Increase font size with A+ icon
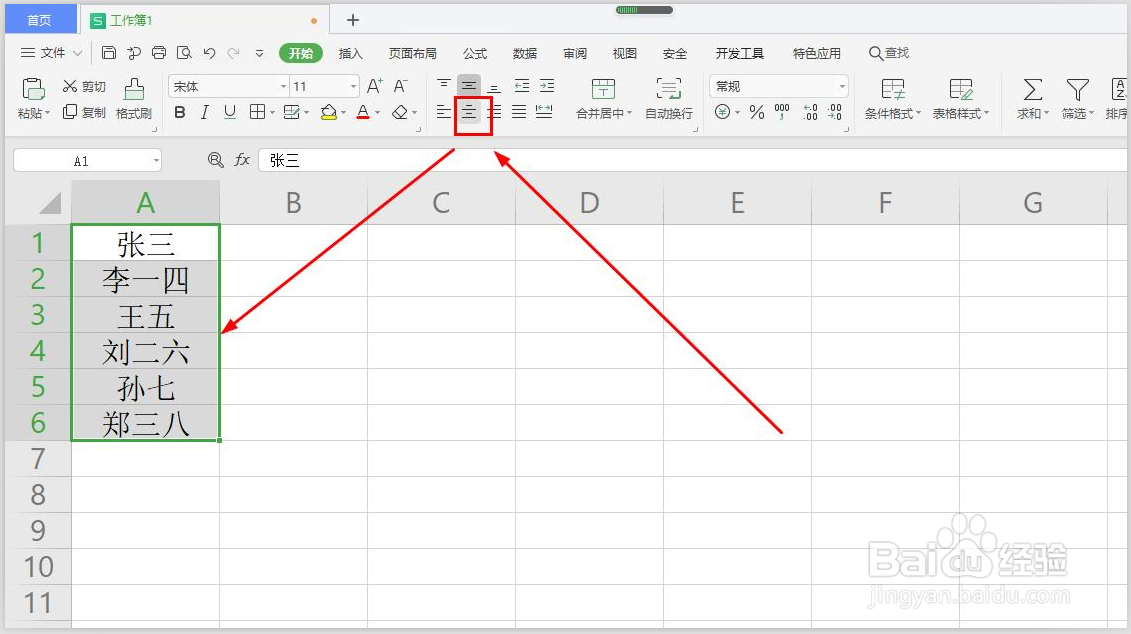1131x634 pixels. [374, 87]
